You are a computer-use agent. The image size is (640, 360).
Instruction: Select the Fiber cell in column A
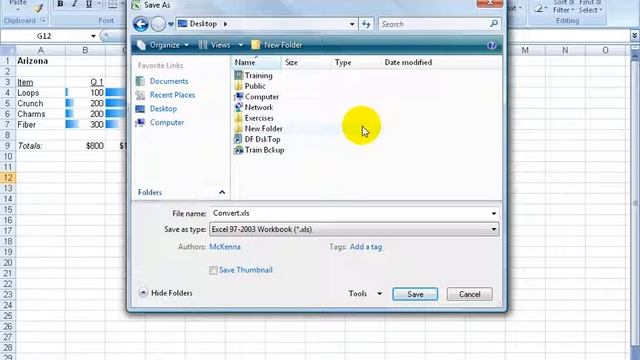[x=40, y=124]
